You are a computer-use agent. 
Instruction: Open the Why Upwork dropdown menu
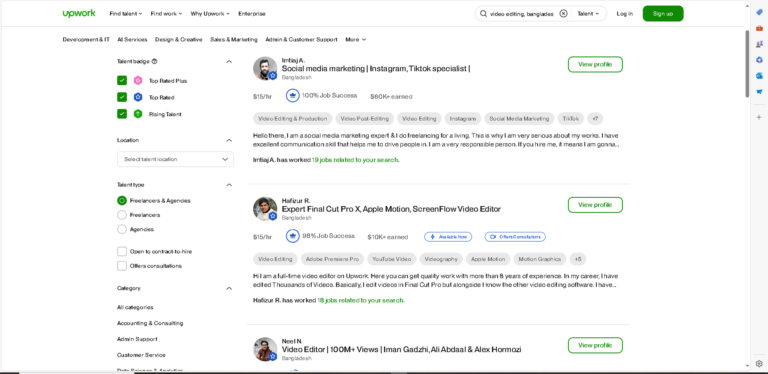210,14
